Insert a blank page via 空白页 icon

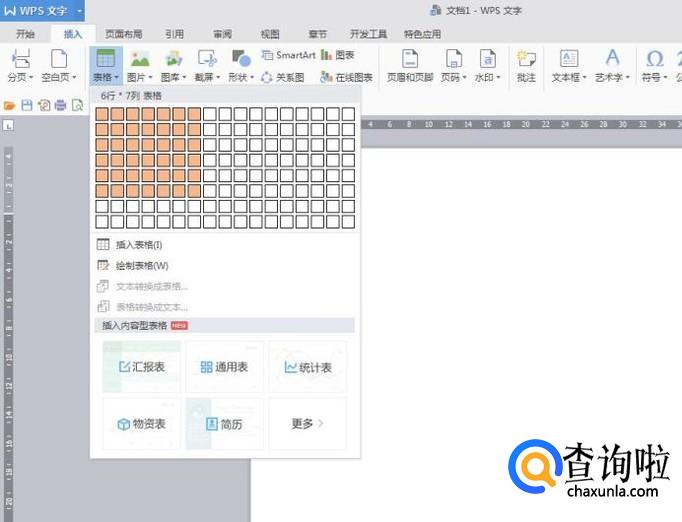(x=59, y=58)
